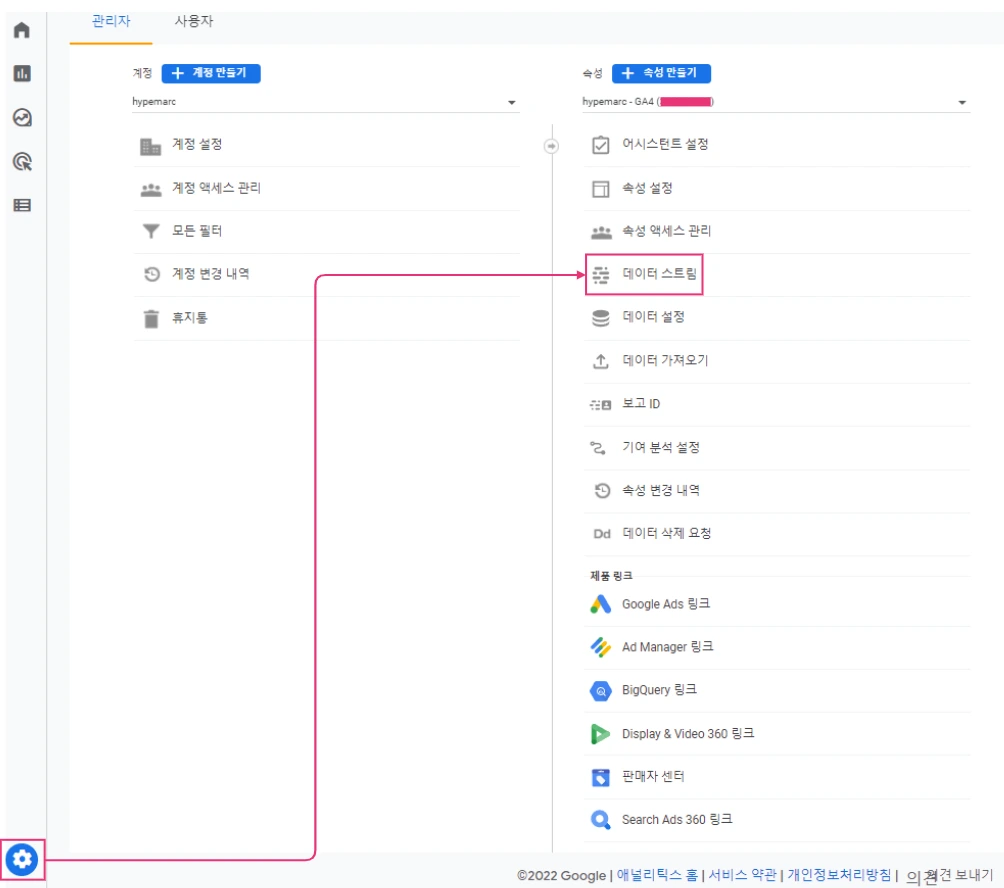Screen dimensions: 1004x888
Task: Expand the hypemarc - GA4 property dropdown
Action: click(x=776, y=102)
